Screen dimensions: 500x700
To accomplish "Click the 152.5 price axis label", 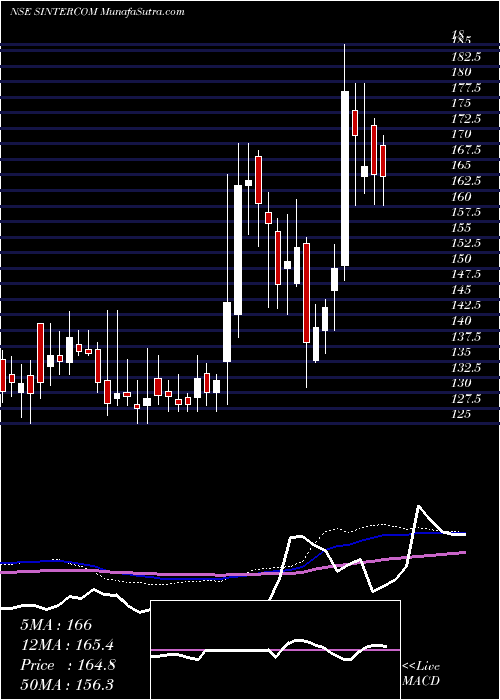I will 467,243.
